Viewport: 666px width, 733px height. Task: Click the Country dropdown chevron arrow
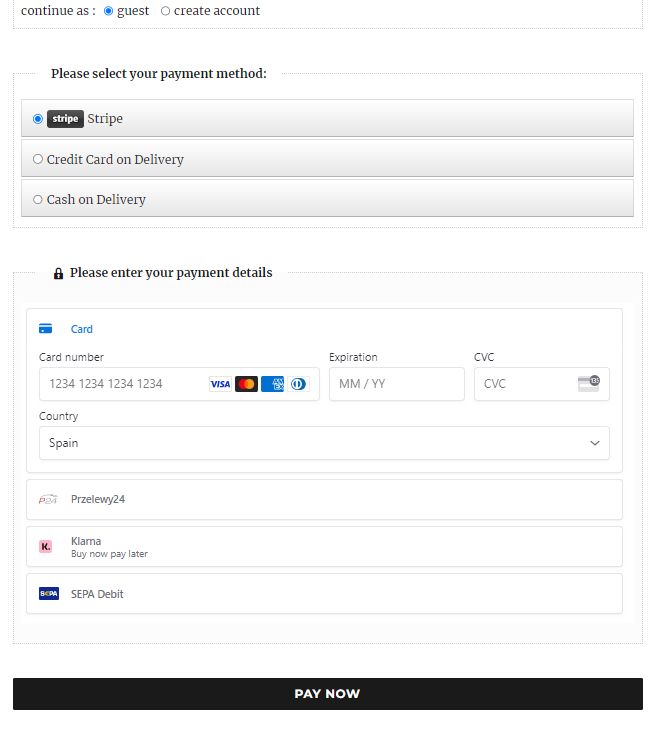tap(594, 443)
